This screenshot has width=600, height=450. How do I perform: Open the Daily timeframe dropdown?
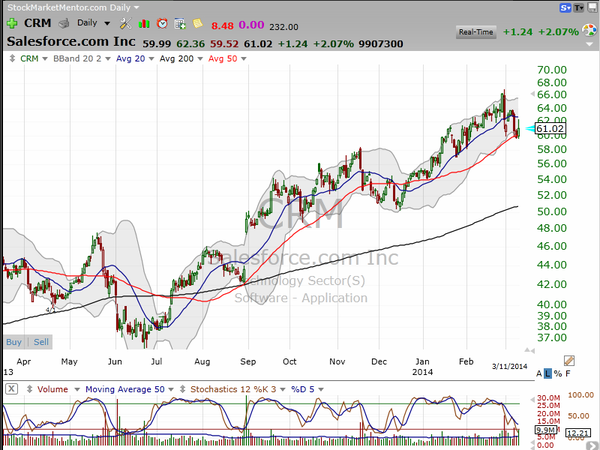pos(107,23)
